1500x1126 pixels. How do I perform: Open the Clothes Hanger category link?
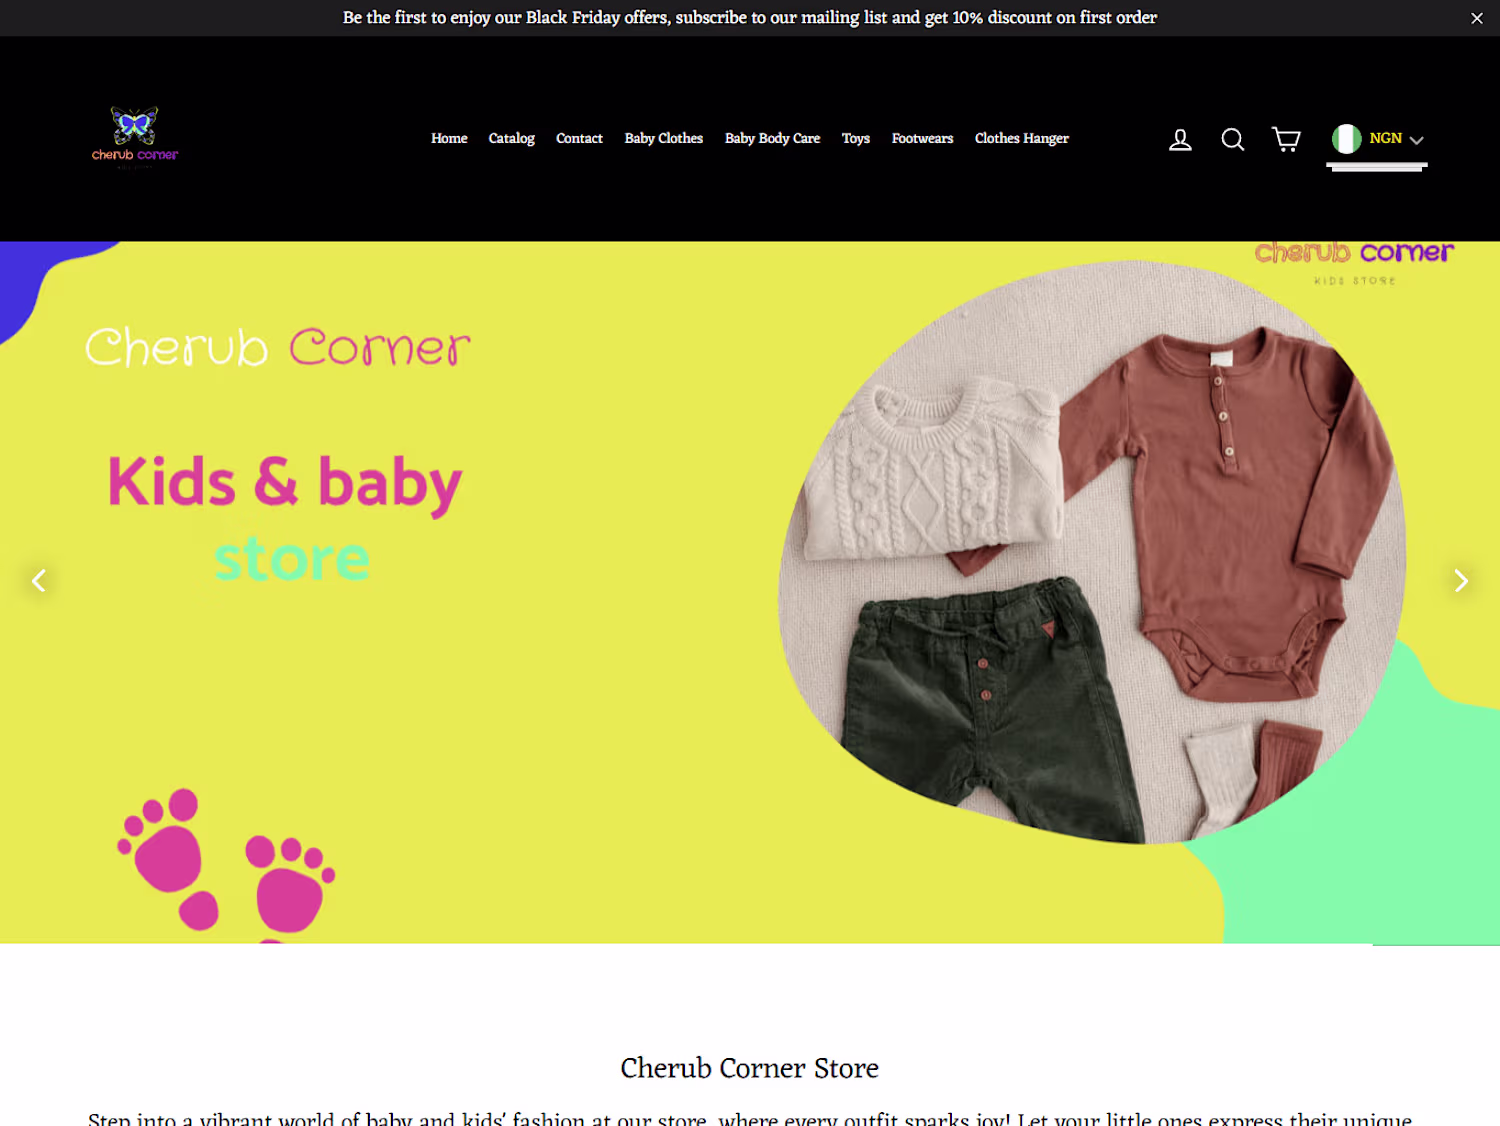tap(1022, 139)
